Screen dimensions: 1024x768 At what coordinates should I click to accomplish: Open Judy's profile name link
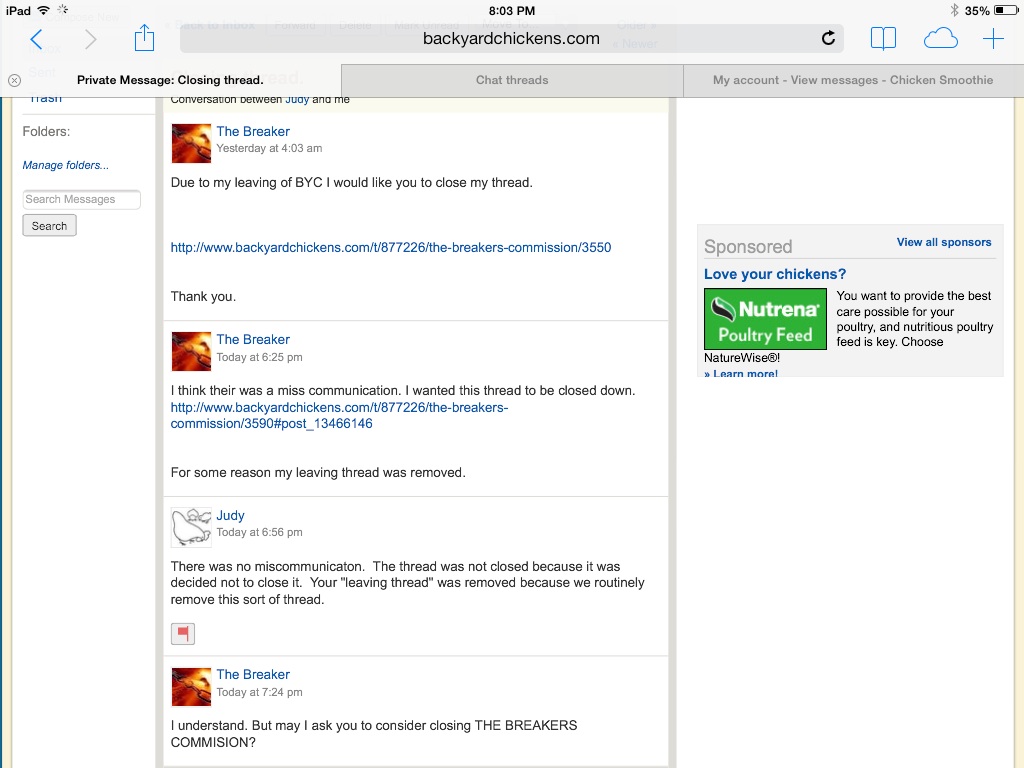(230, 516)
